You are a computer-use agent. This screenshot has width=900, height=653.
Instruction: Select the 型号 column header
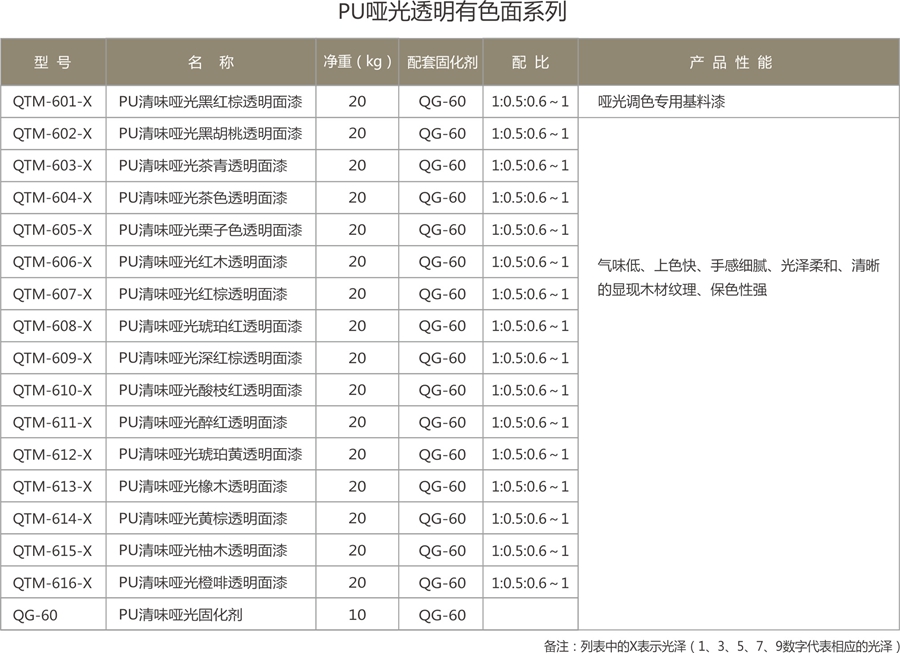pyautogui.click(x=53, y=62)
